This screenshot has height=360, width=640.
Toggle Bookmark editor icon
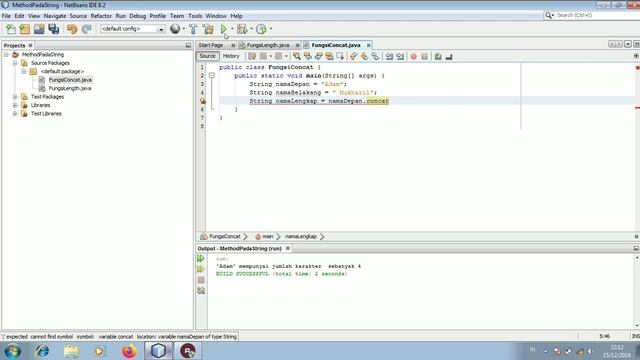point(375,56)
